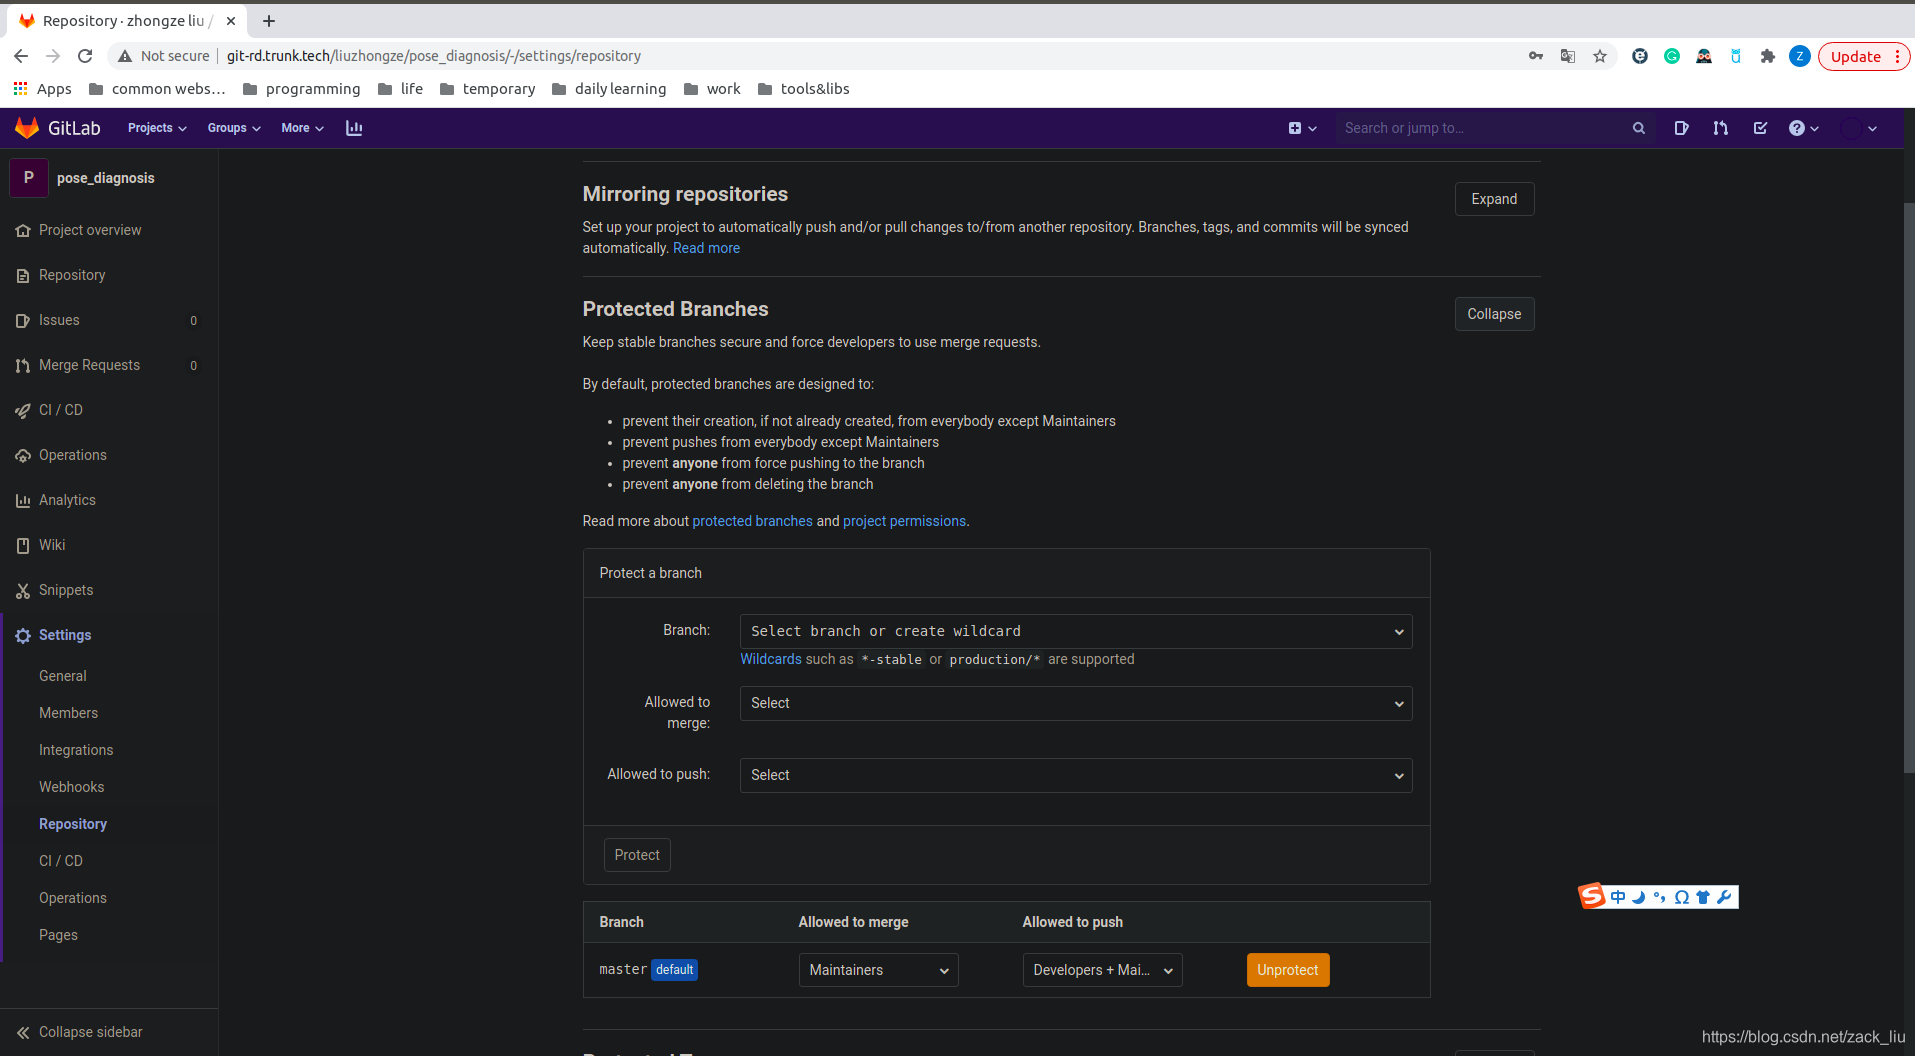Viewport: 1915px width, 1056px height.
Task: Open the To-Do list icon
Action: click(x=1760, y=128)
